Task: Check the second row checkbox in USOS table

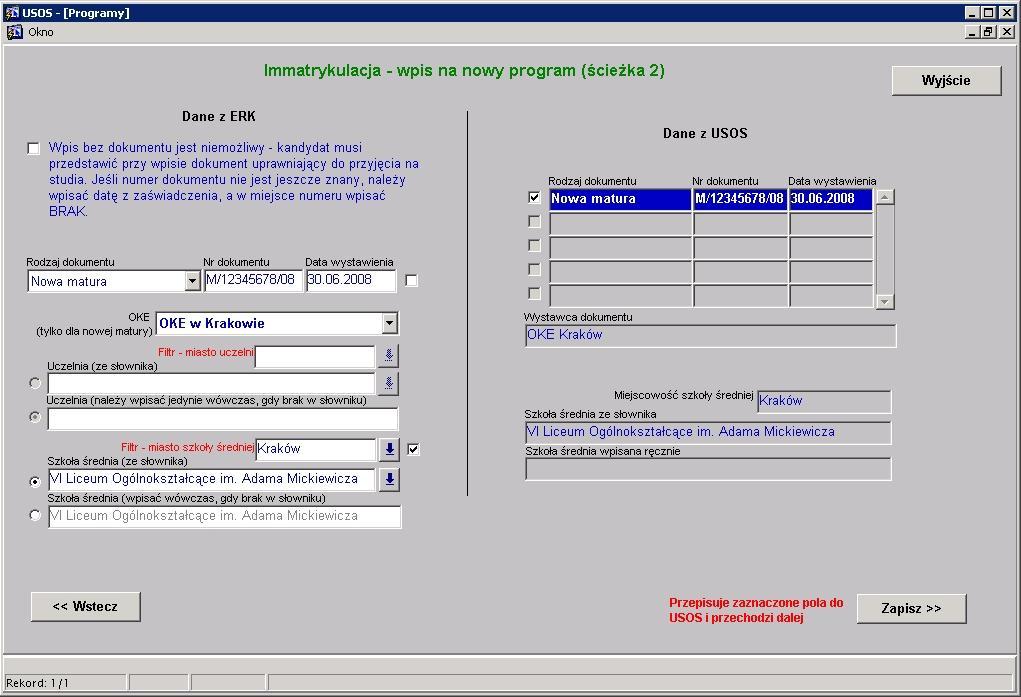Action: coord(535,221)
